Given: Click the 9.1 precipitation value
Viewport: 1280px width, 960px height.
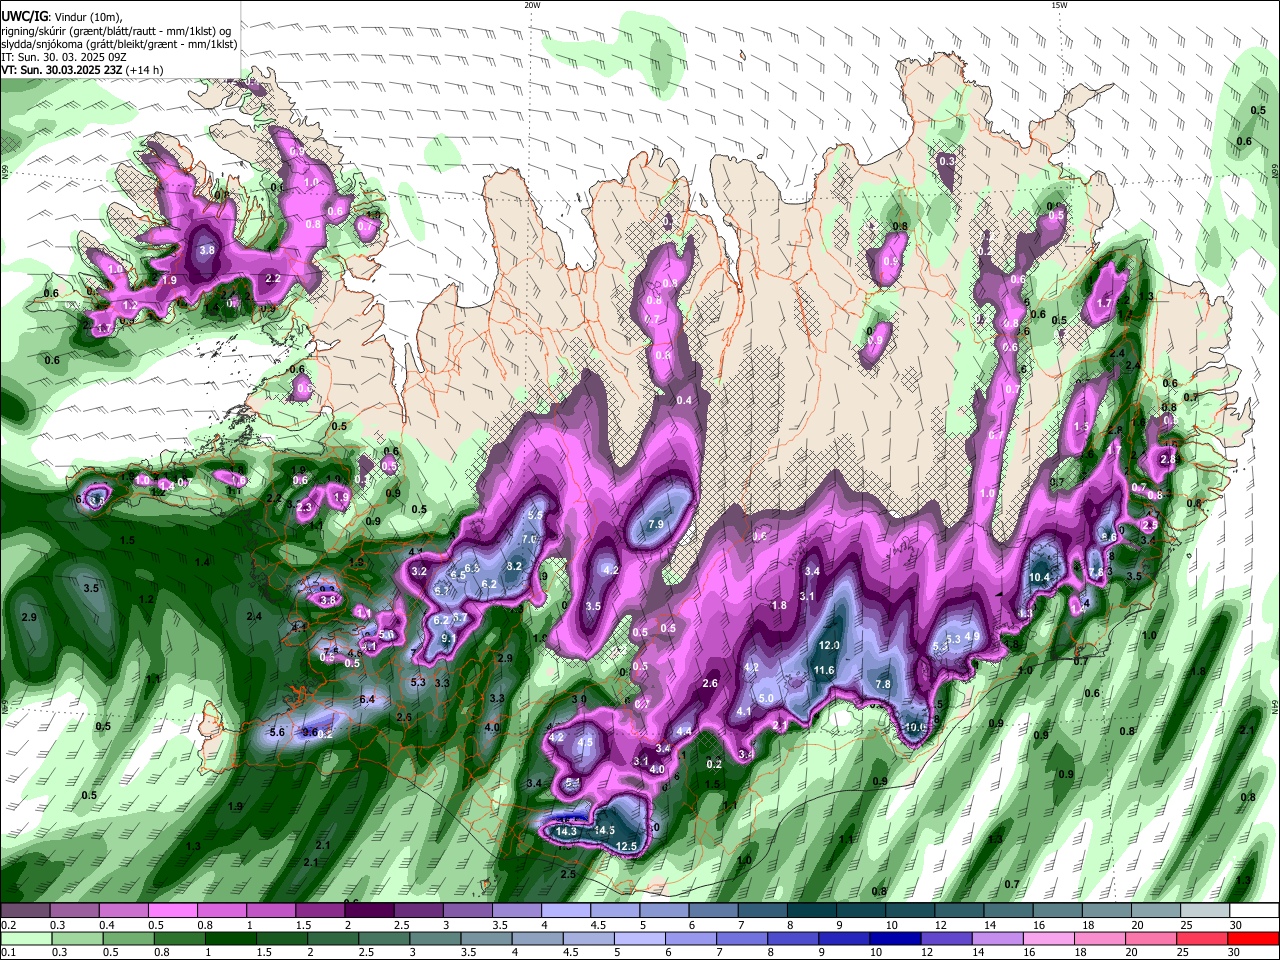Looking at the screenshot, I should tap(448, 638).
